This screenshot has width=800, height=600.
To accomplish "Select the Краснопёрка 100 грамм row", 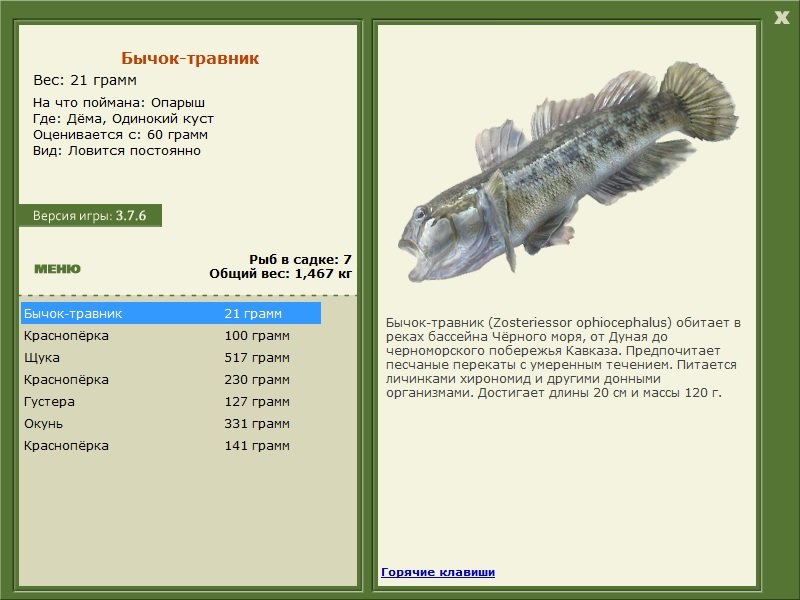I will click(171, 336).
